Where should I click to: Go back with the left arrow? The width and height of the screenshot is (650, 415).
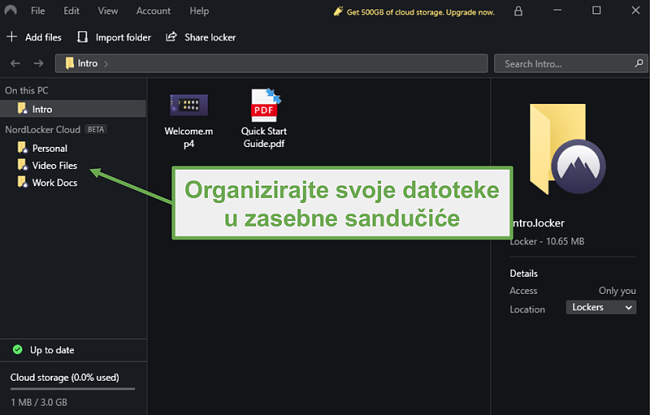(15, 63)
